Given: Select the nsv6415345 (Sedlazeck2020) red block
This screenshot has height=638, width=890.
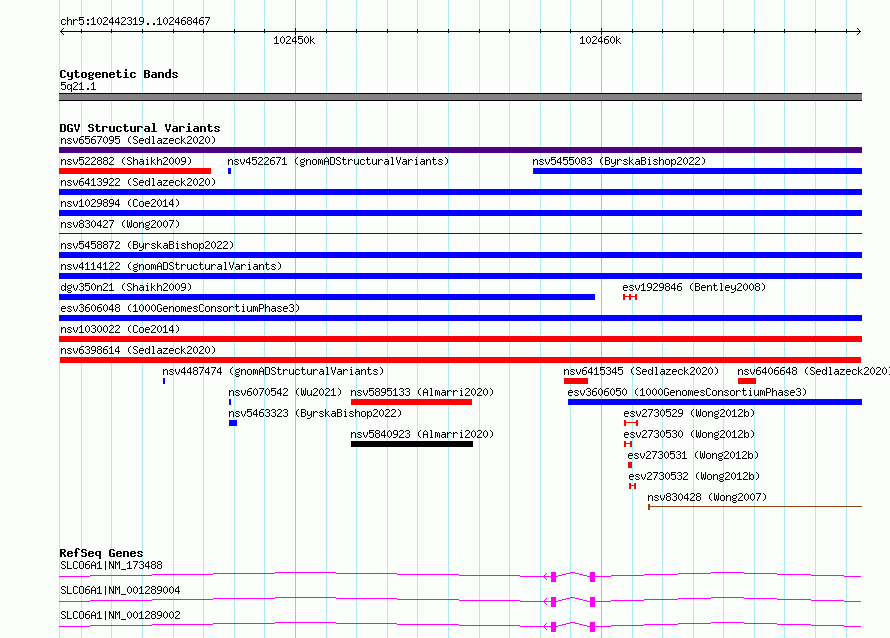Looking at the screenshot, I should 576,381.
